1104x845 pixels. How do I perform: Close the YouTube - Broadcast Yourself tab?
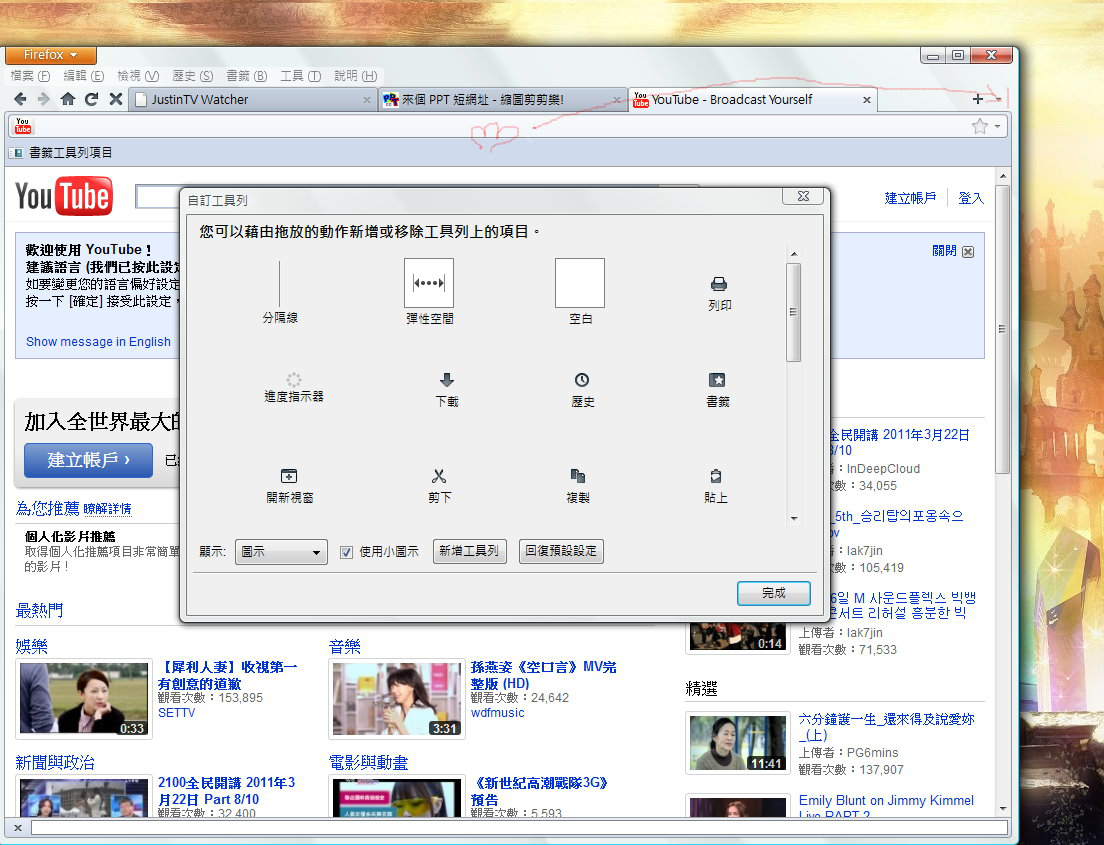(x=867, y=100)
